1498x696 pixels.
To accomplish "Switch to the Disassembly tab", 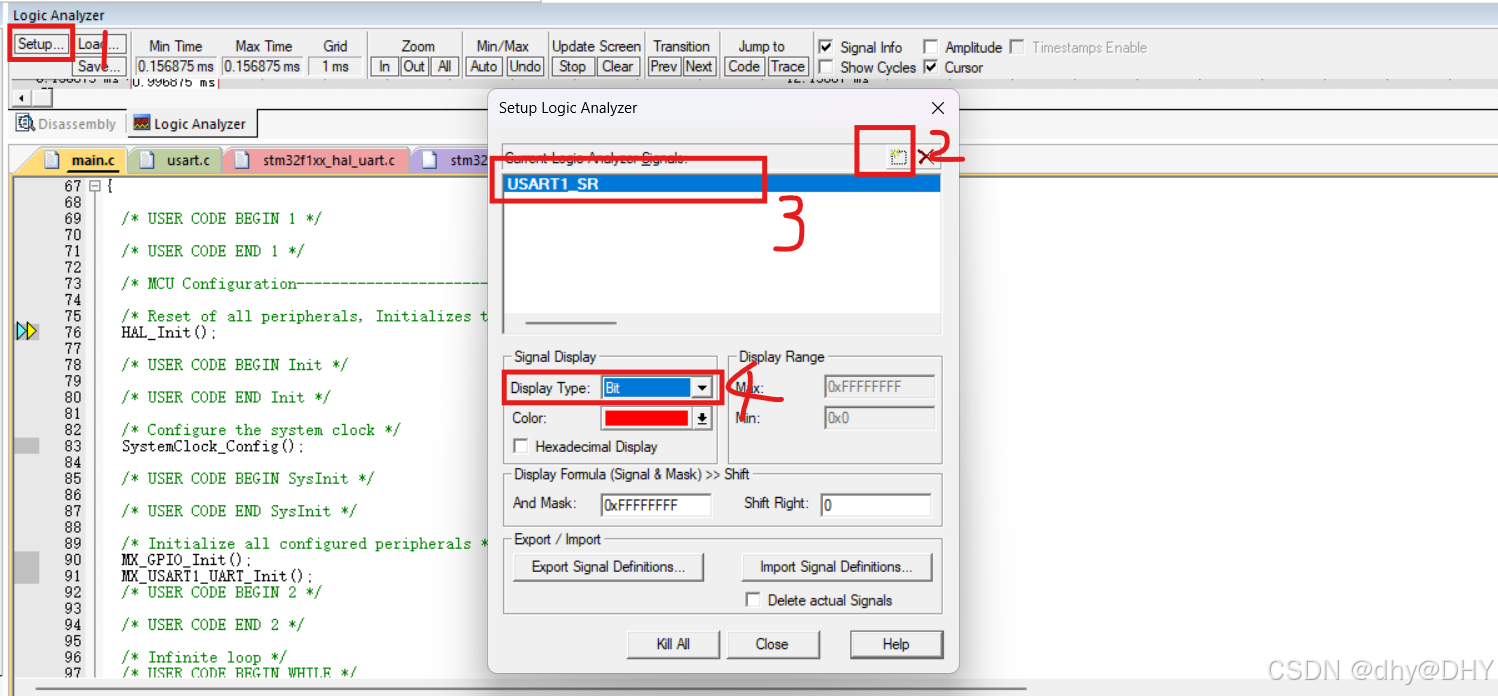I will [67, 124].
